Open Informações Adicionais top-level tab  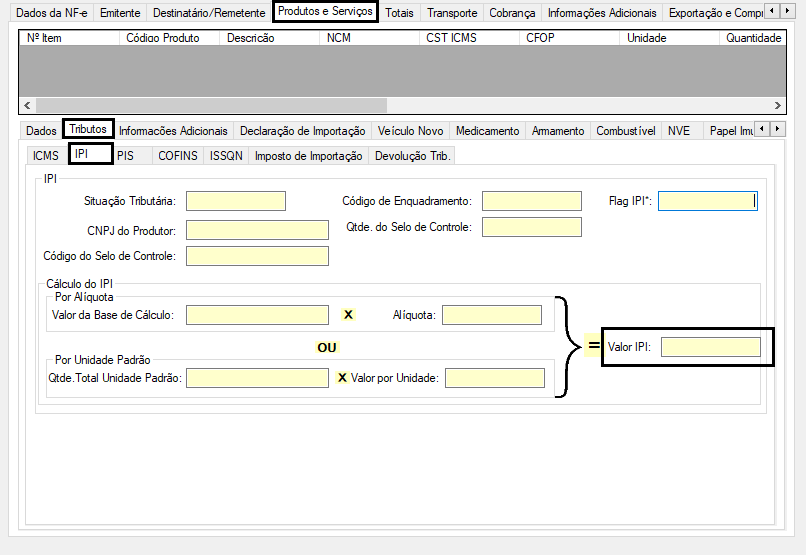click(x=602, y=13)
